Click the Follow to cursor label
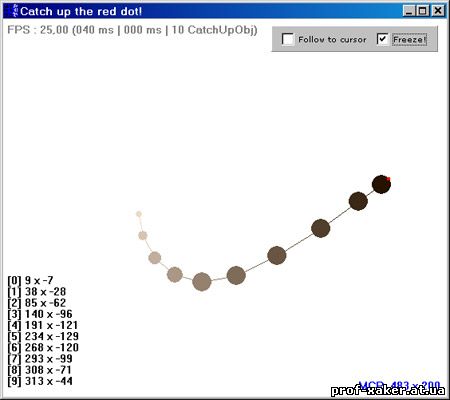450x400 pixels. [x=332, y=40]
